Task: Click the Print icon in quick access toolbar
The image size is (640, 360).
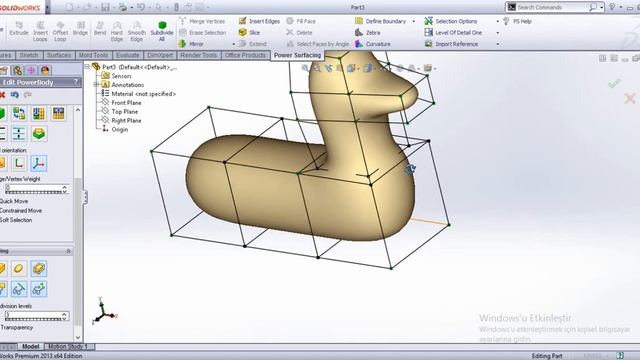Action: click(x=122, y=7)
